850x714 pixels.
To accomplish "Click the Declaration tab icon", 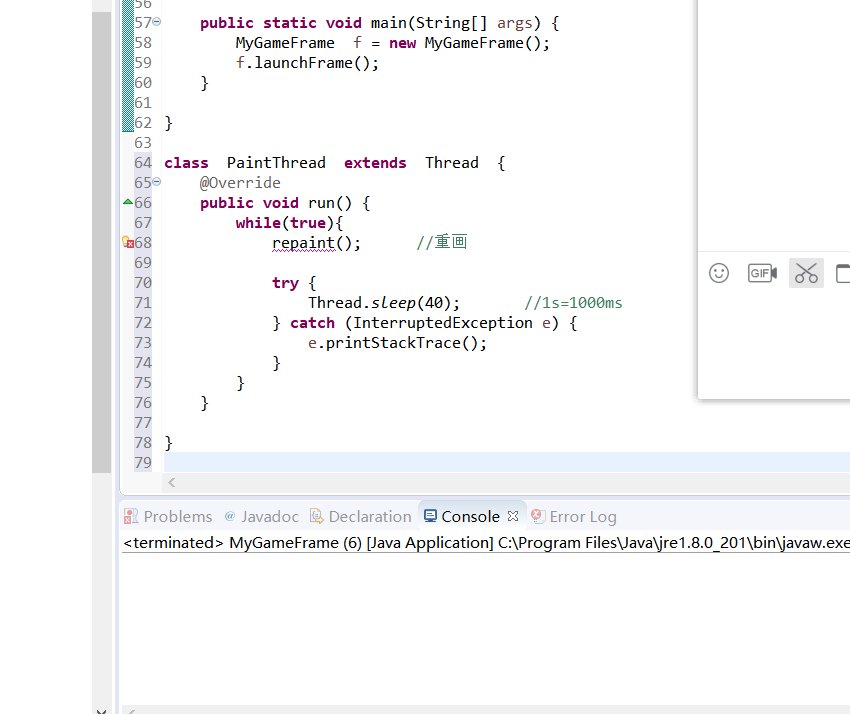I will [x=317, y=516].
